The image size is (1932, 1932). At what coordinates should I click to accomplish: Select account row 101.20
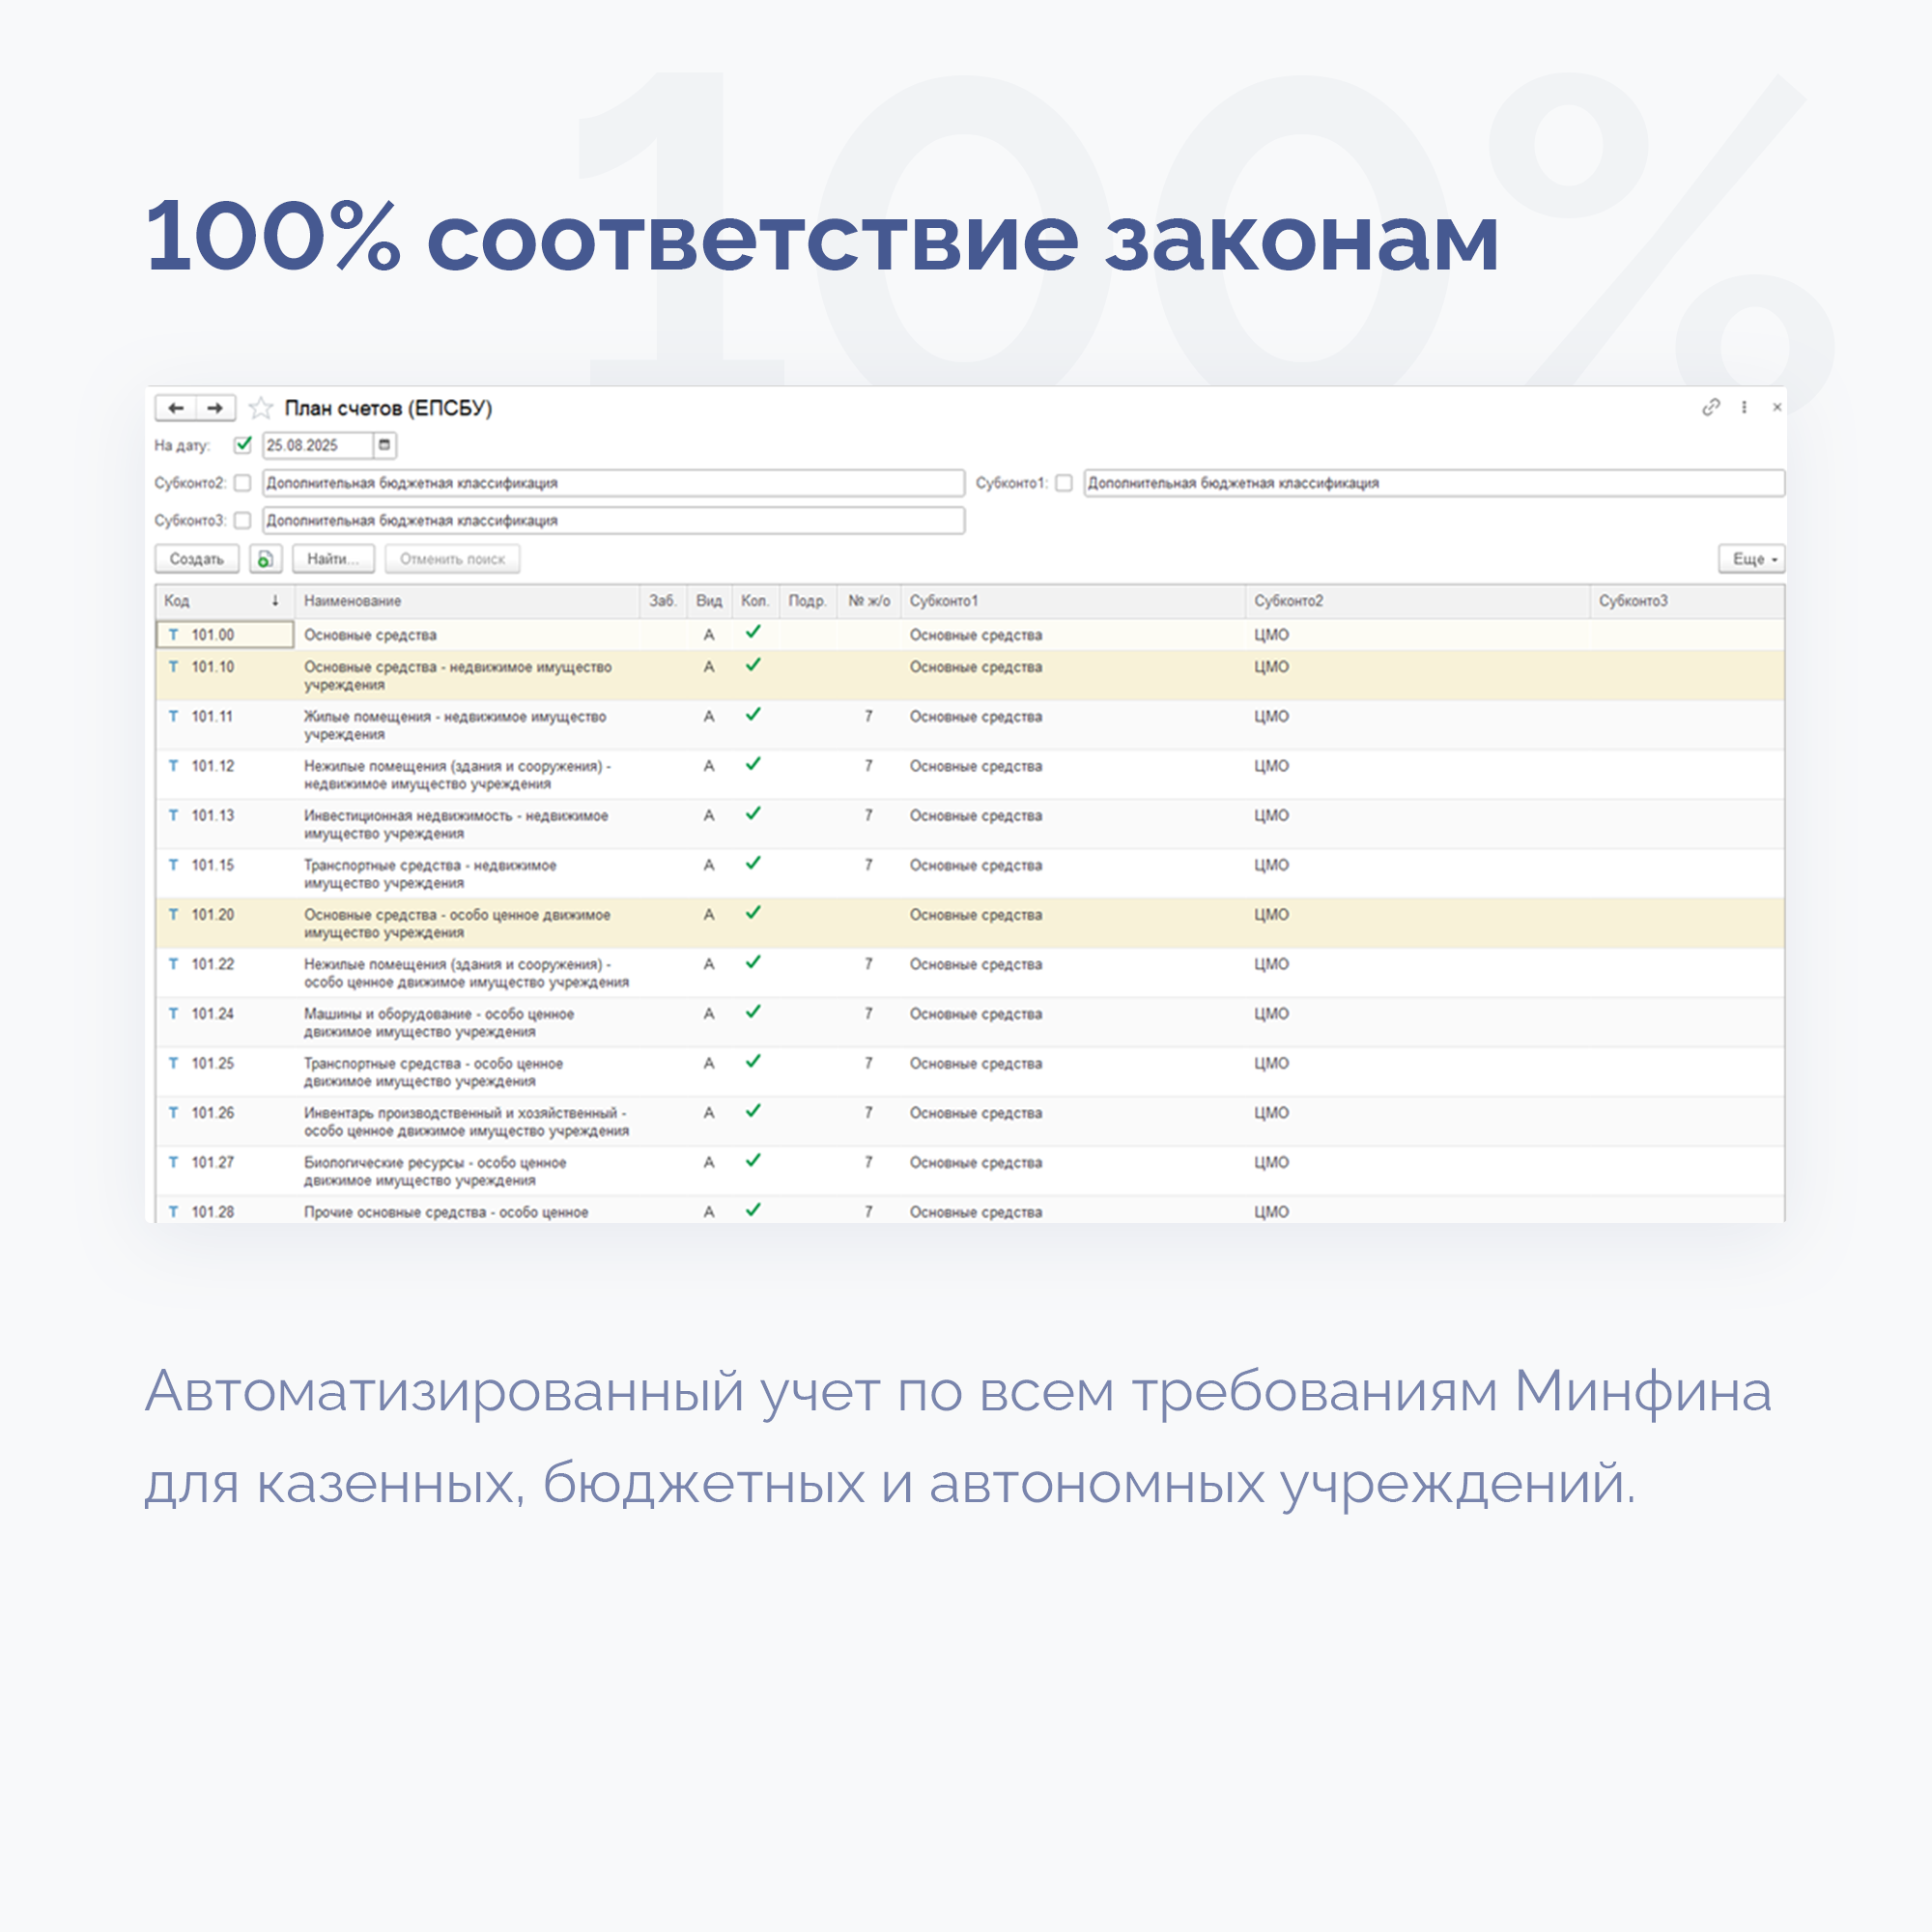click(970, 923)
